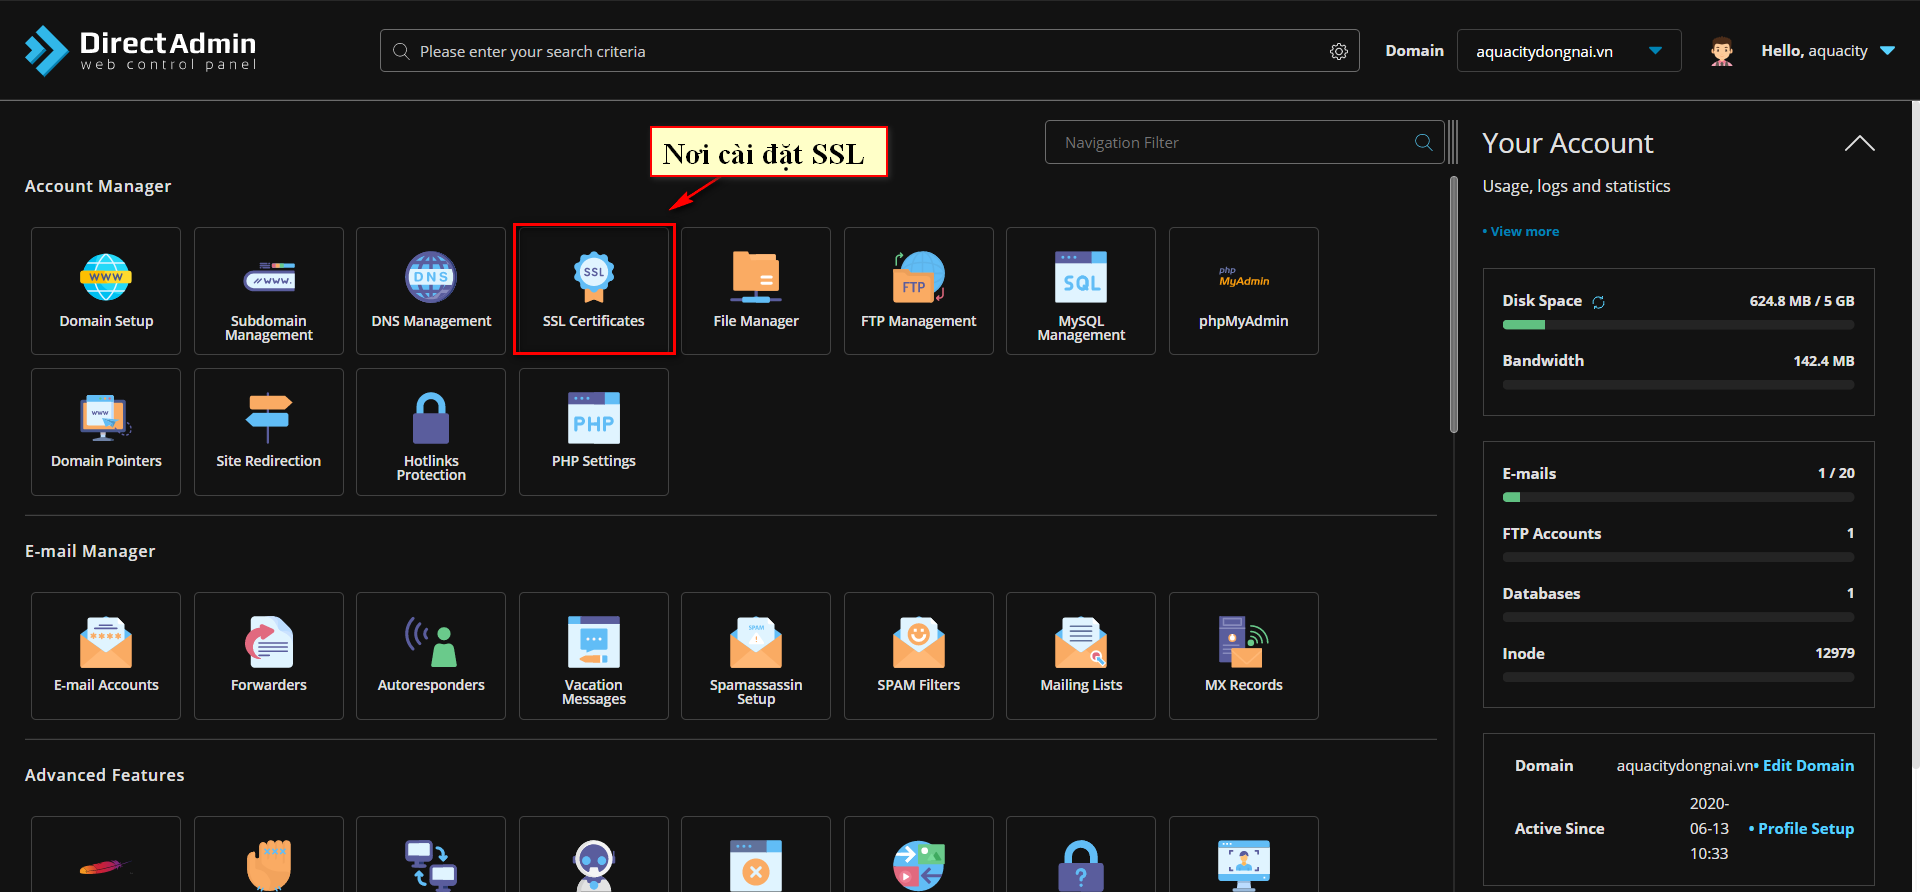Click the Edit Domain link
Viewport: 1920px width, 892px height.
point(1807,765)
